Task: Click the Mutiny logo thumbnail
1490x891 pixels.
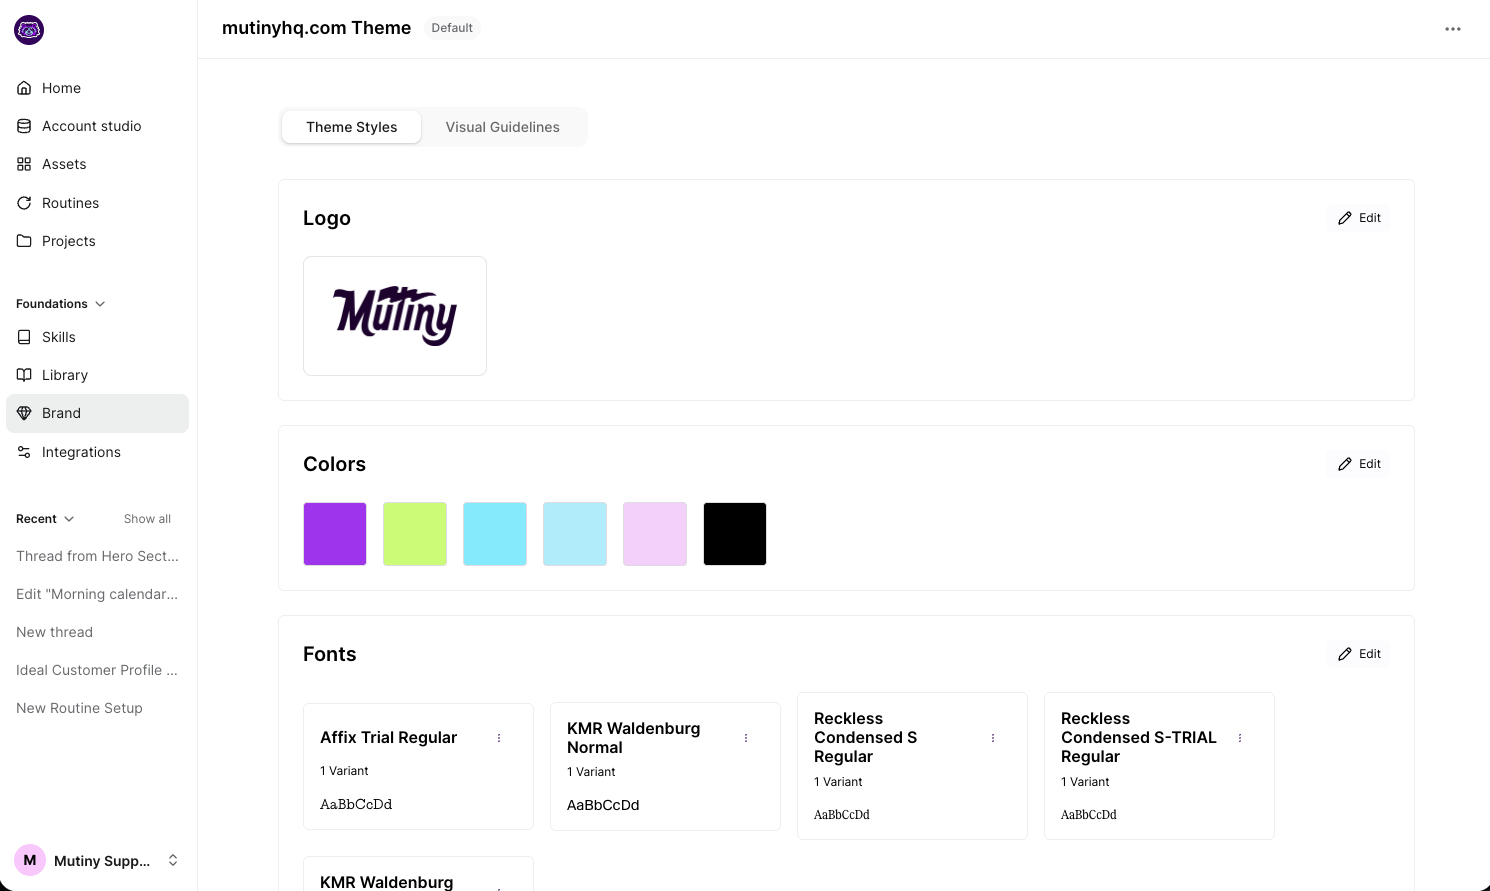Action: tap(395, 316)
